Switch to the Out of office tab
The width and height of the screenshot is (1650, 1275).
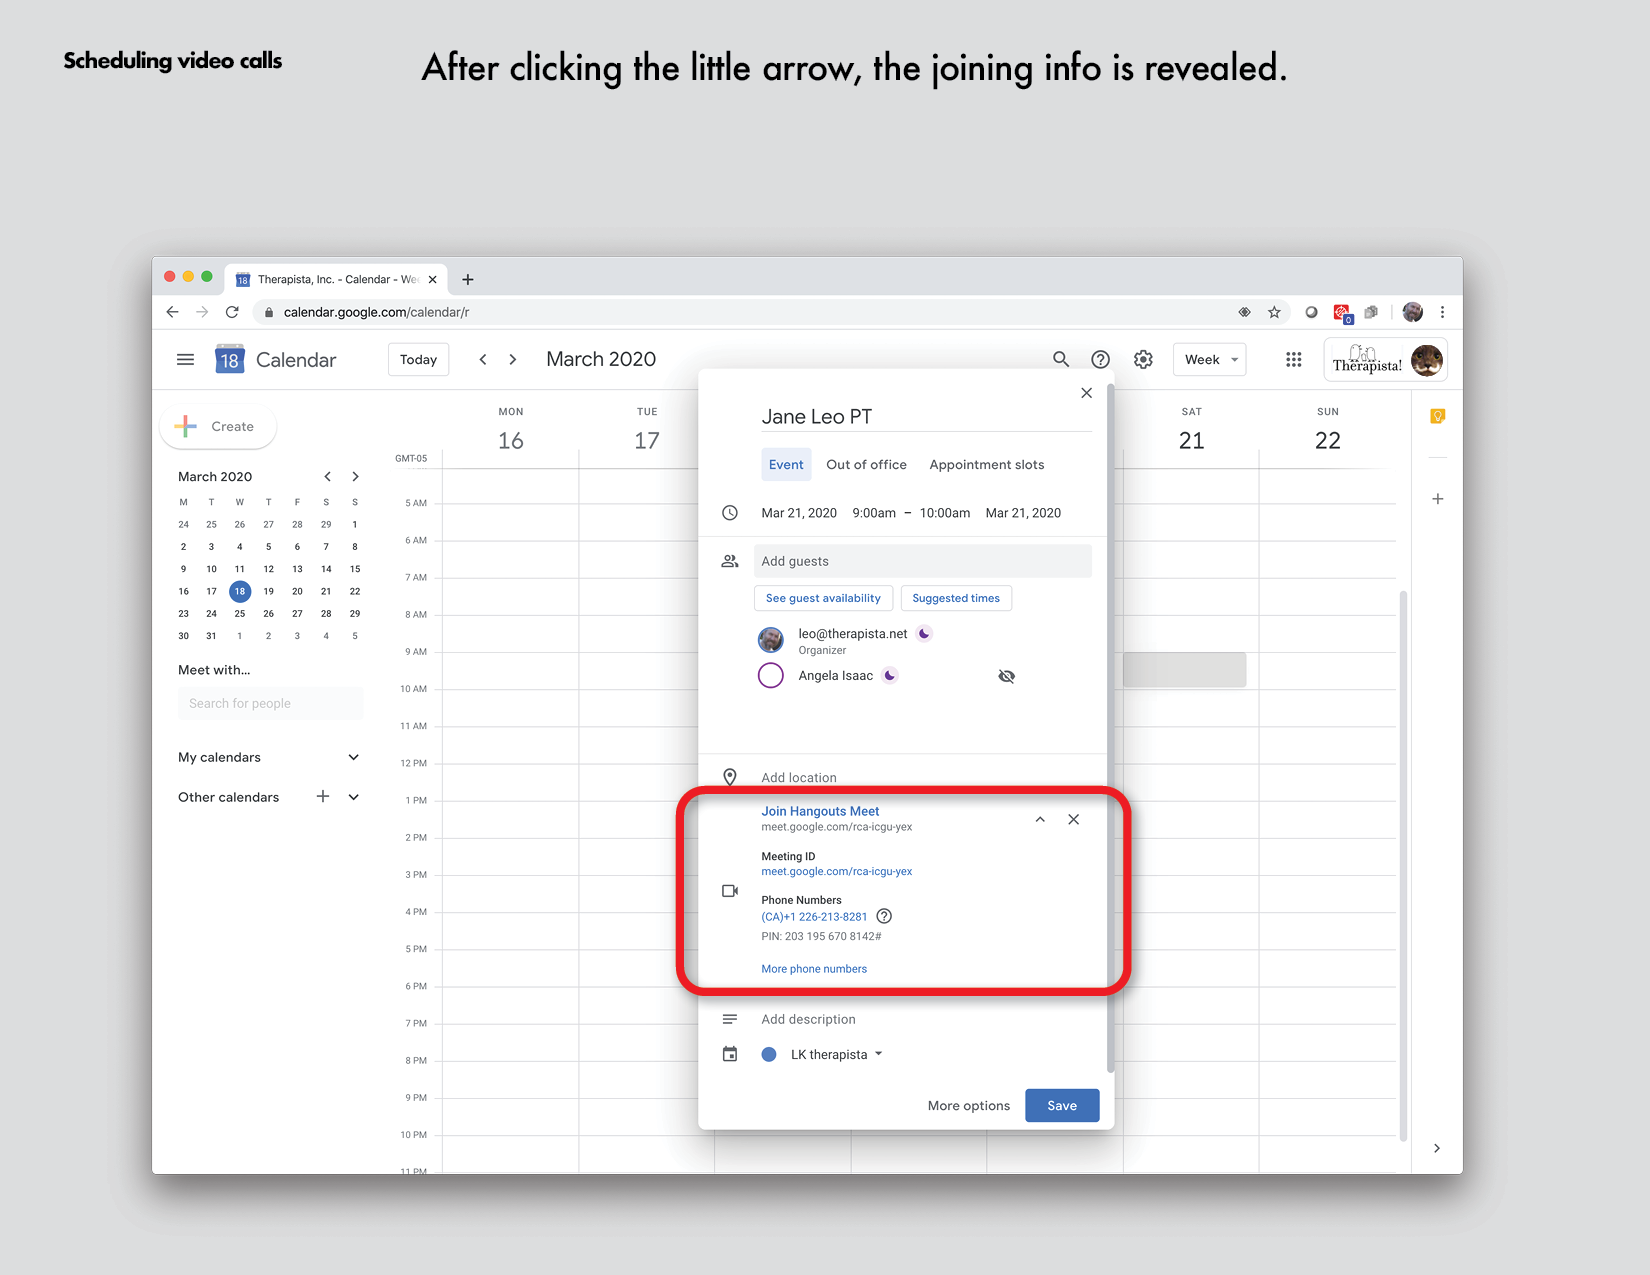(x=866, y=464)
